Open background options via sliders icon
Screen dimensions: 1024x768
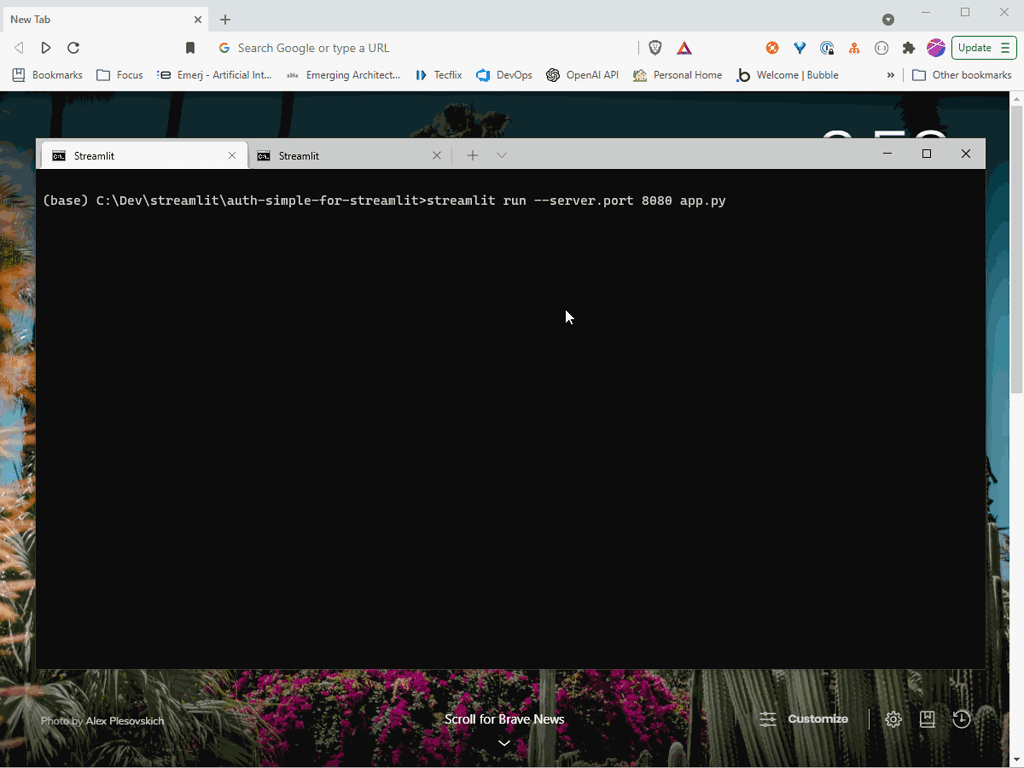point(767,719)
